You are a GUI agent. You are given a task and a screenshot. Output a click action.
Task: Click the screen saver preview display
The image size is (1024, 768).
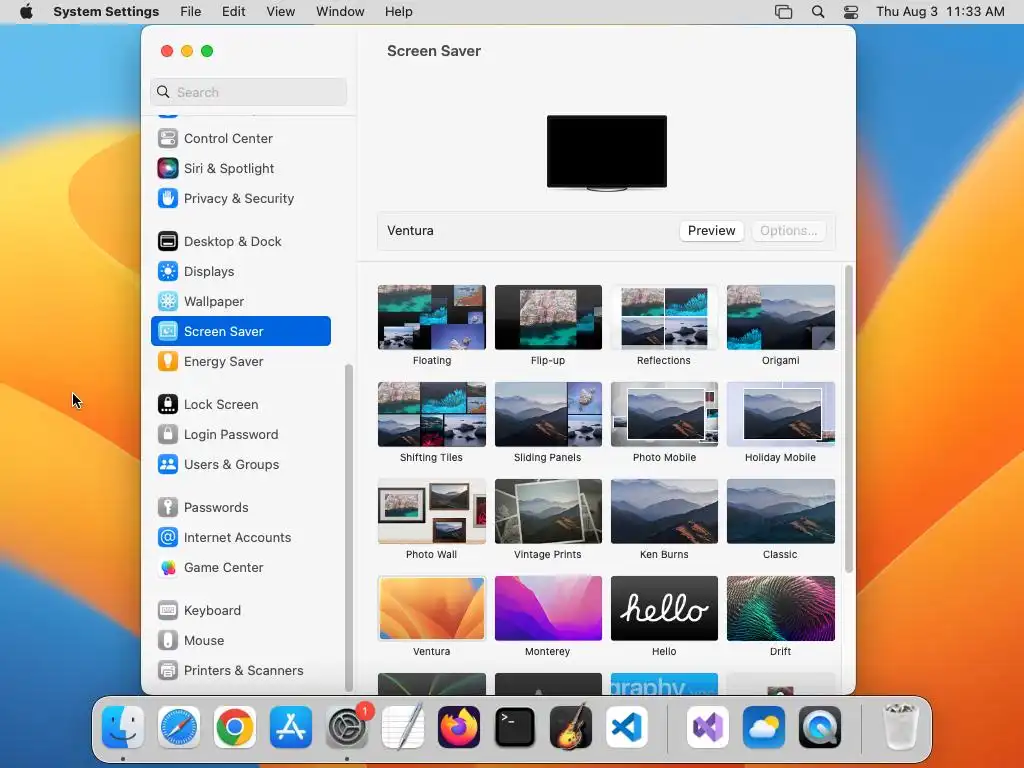(x=607, y=153)
